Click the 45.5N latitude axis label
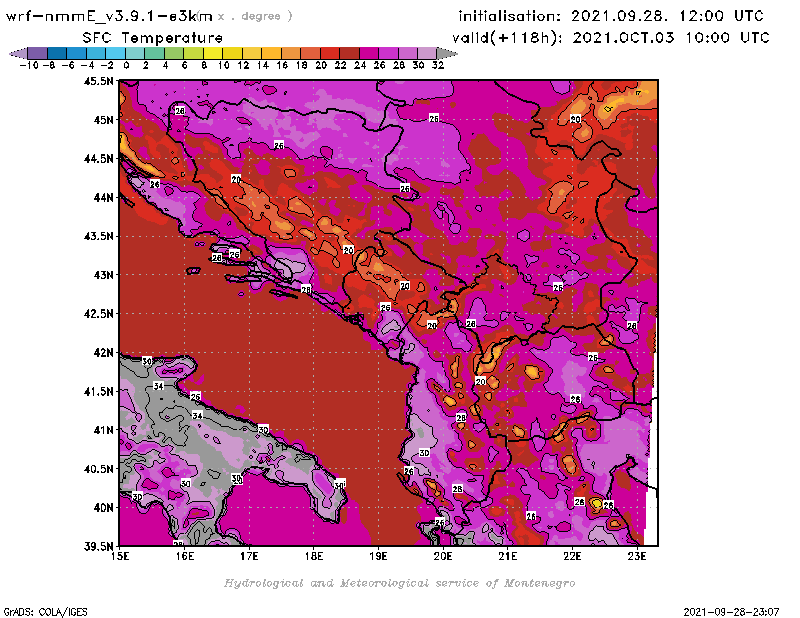The image size is (800, 618). pyautogui.click(x=98, y=81)
